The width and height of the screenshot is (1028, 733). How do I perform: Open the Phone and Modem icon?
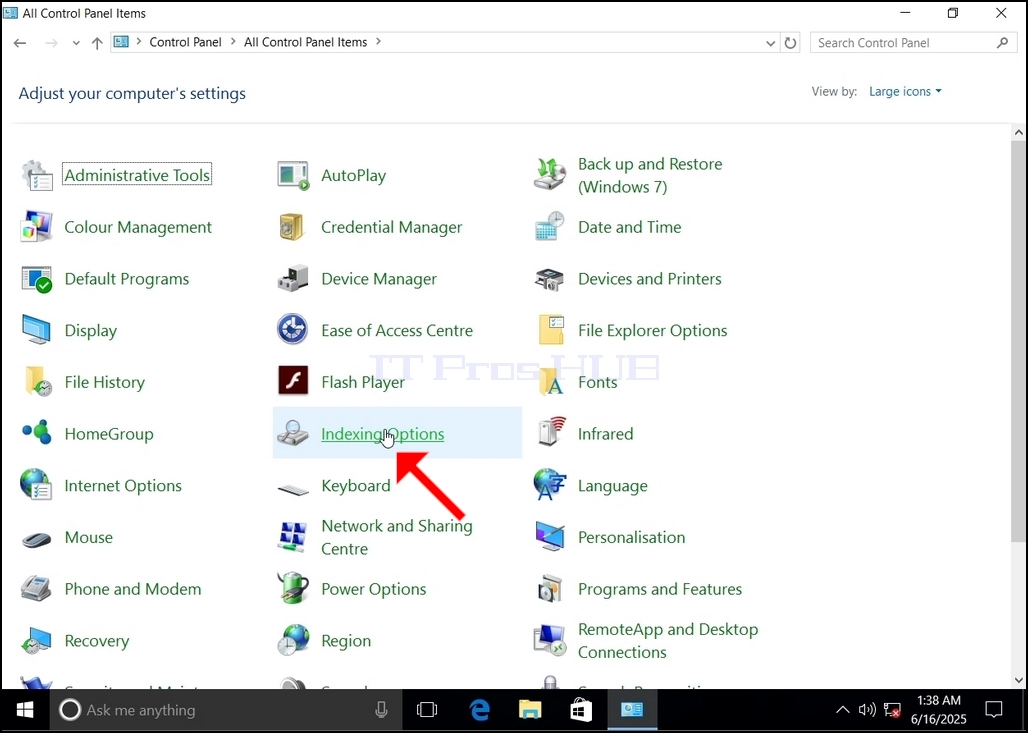(37, 589)
